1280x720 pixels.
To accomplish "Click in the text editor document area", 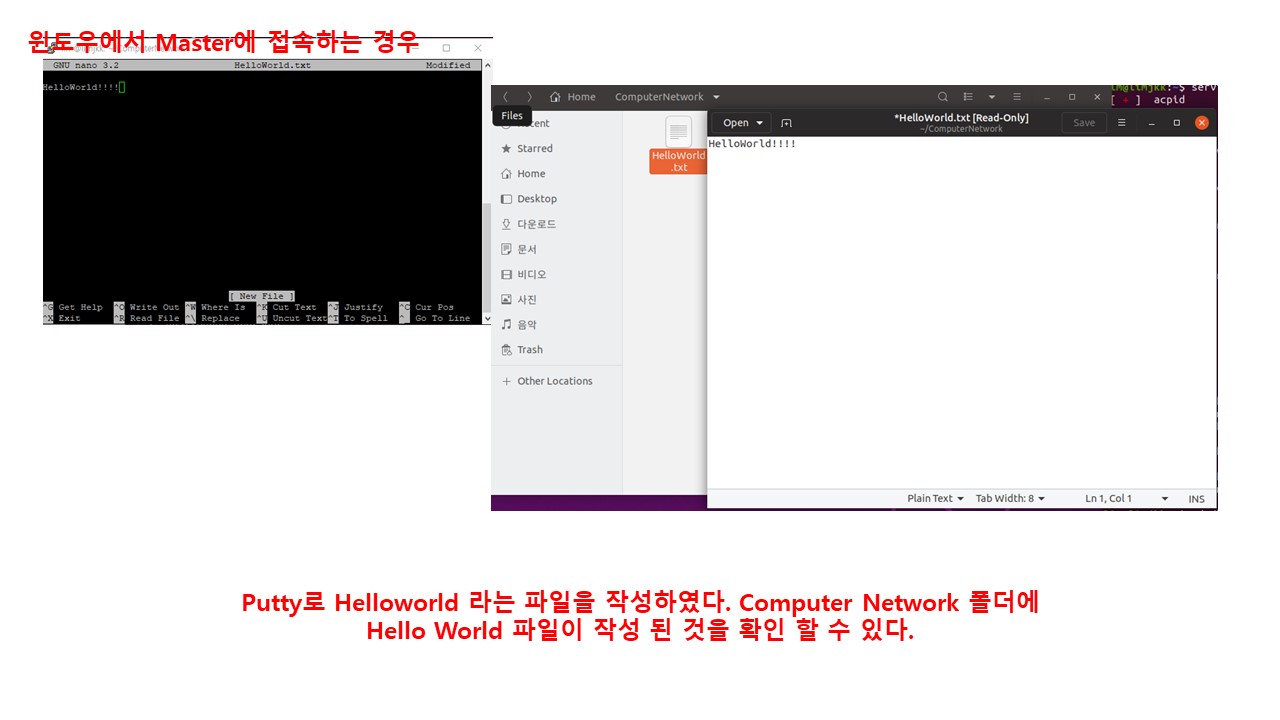I will [x=961, y=312].
